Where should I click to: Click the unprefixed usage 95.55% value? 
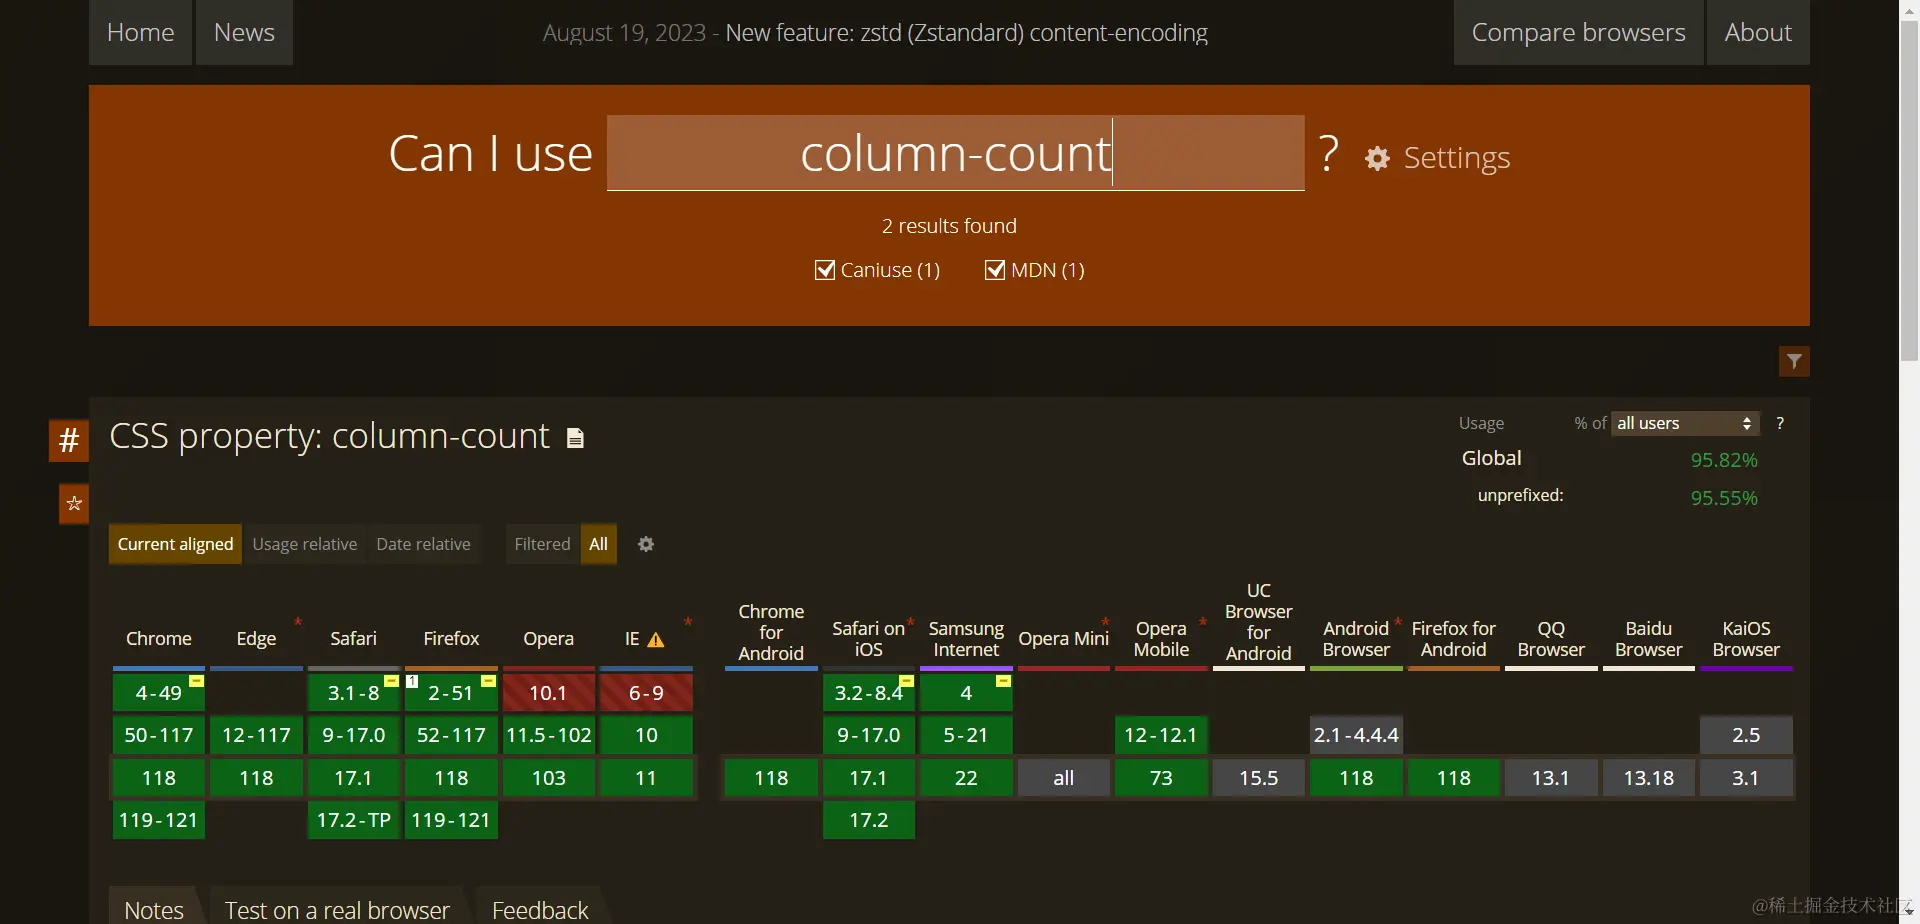[x=1724, y=498]
